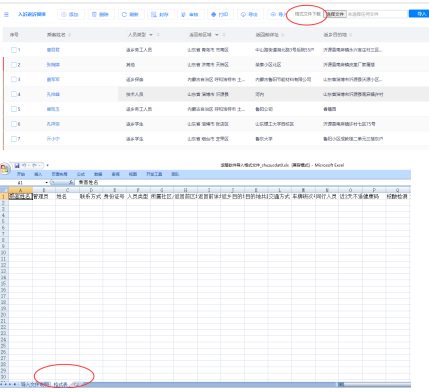Viewport: 429px width, 392px height.
Task: Tick the checkbox for row 7
Action: (x=14, y=139)
